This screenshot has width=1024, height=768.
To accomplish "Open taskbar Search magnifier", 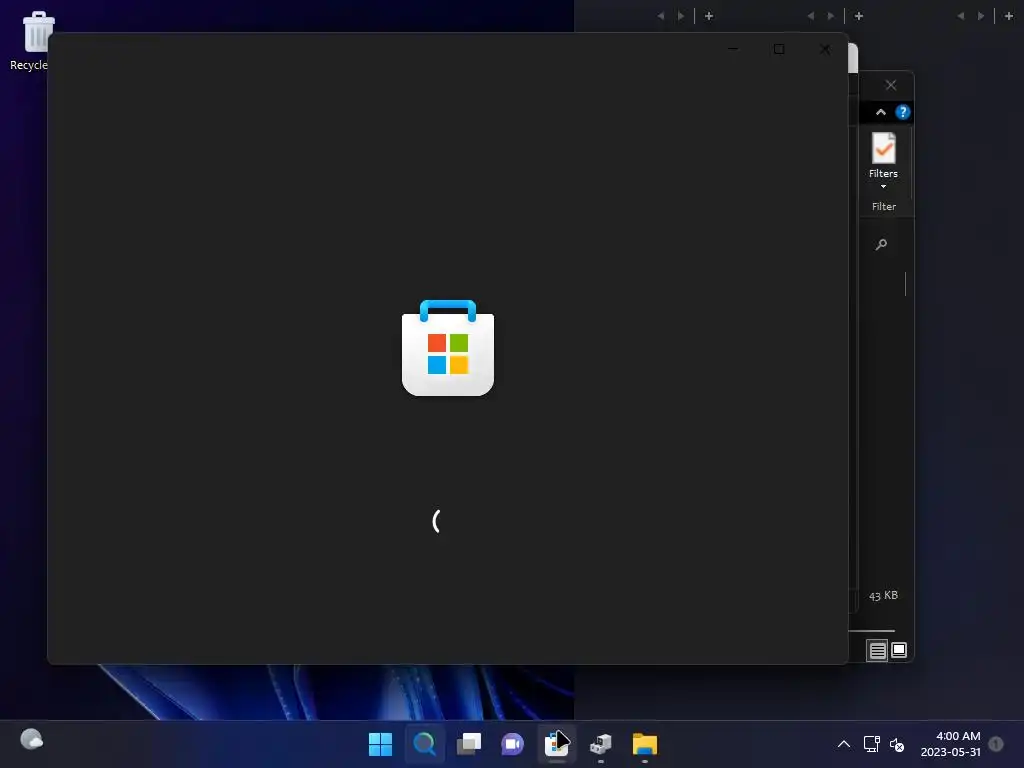I will tap(424, 744).
